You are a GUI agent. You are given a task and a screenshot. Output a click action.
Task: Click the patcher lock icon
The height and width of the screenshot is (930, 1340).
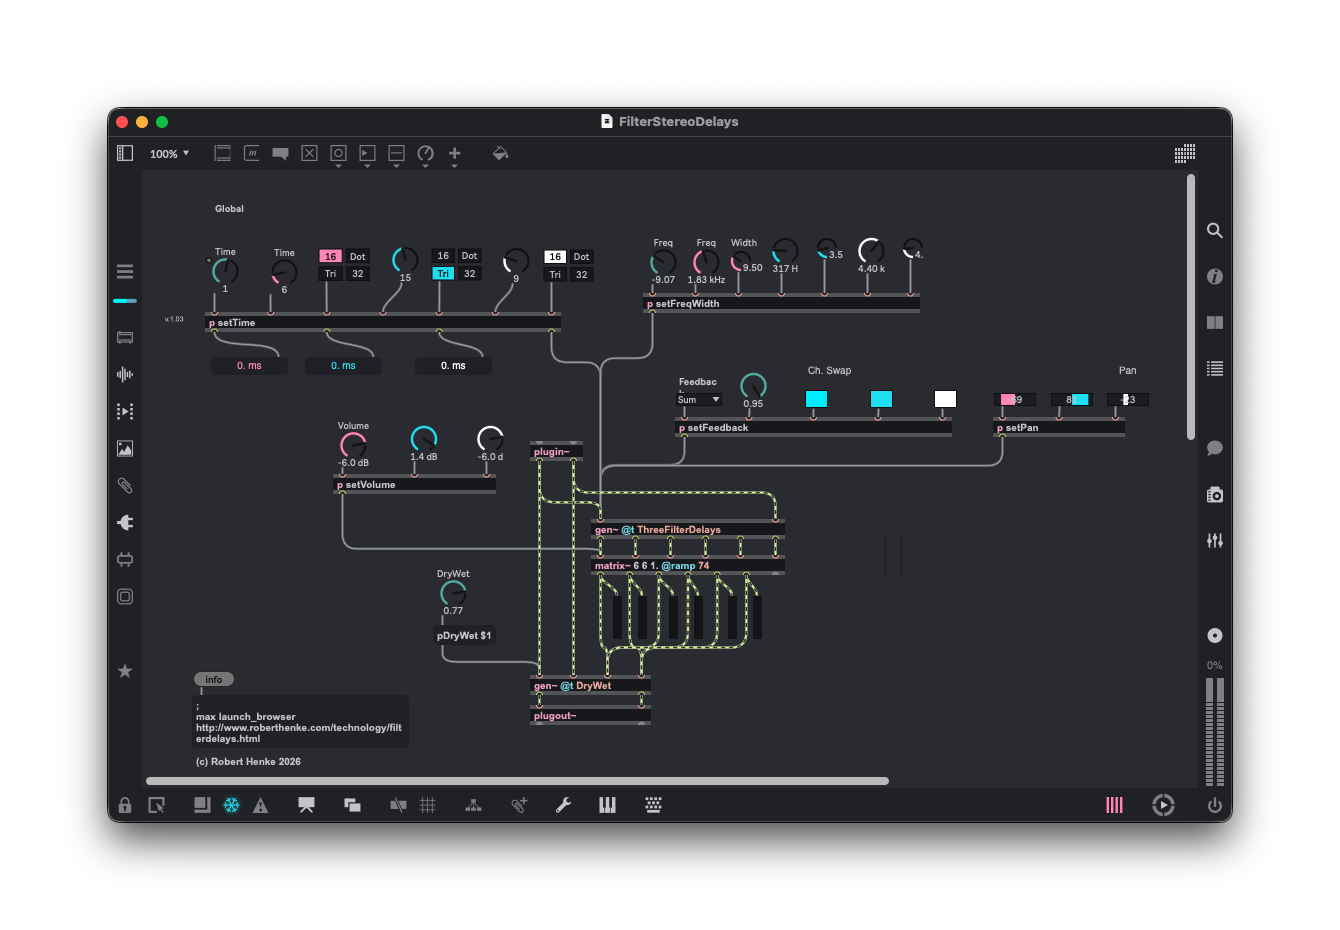(125, 805)
